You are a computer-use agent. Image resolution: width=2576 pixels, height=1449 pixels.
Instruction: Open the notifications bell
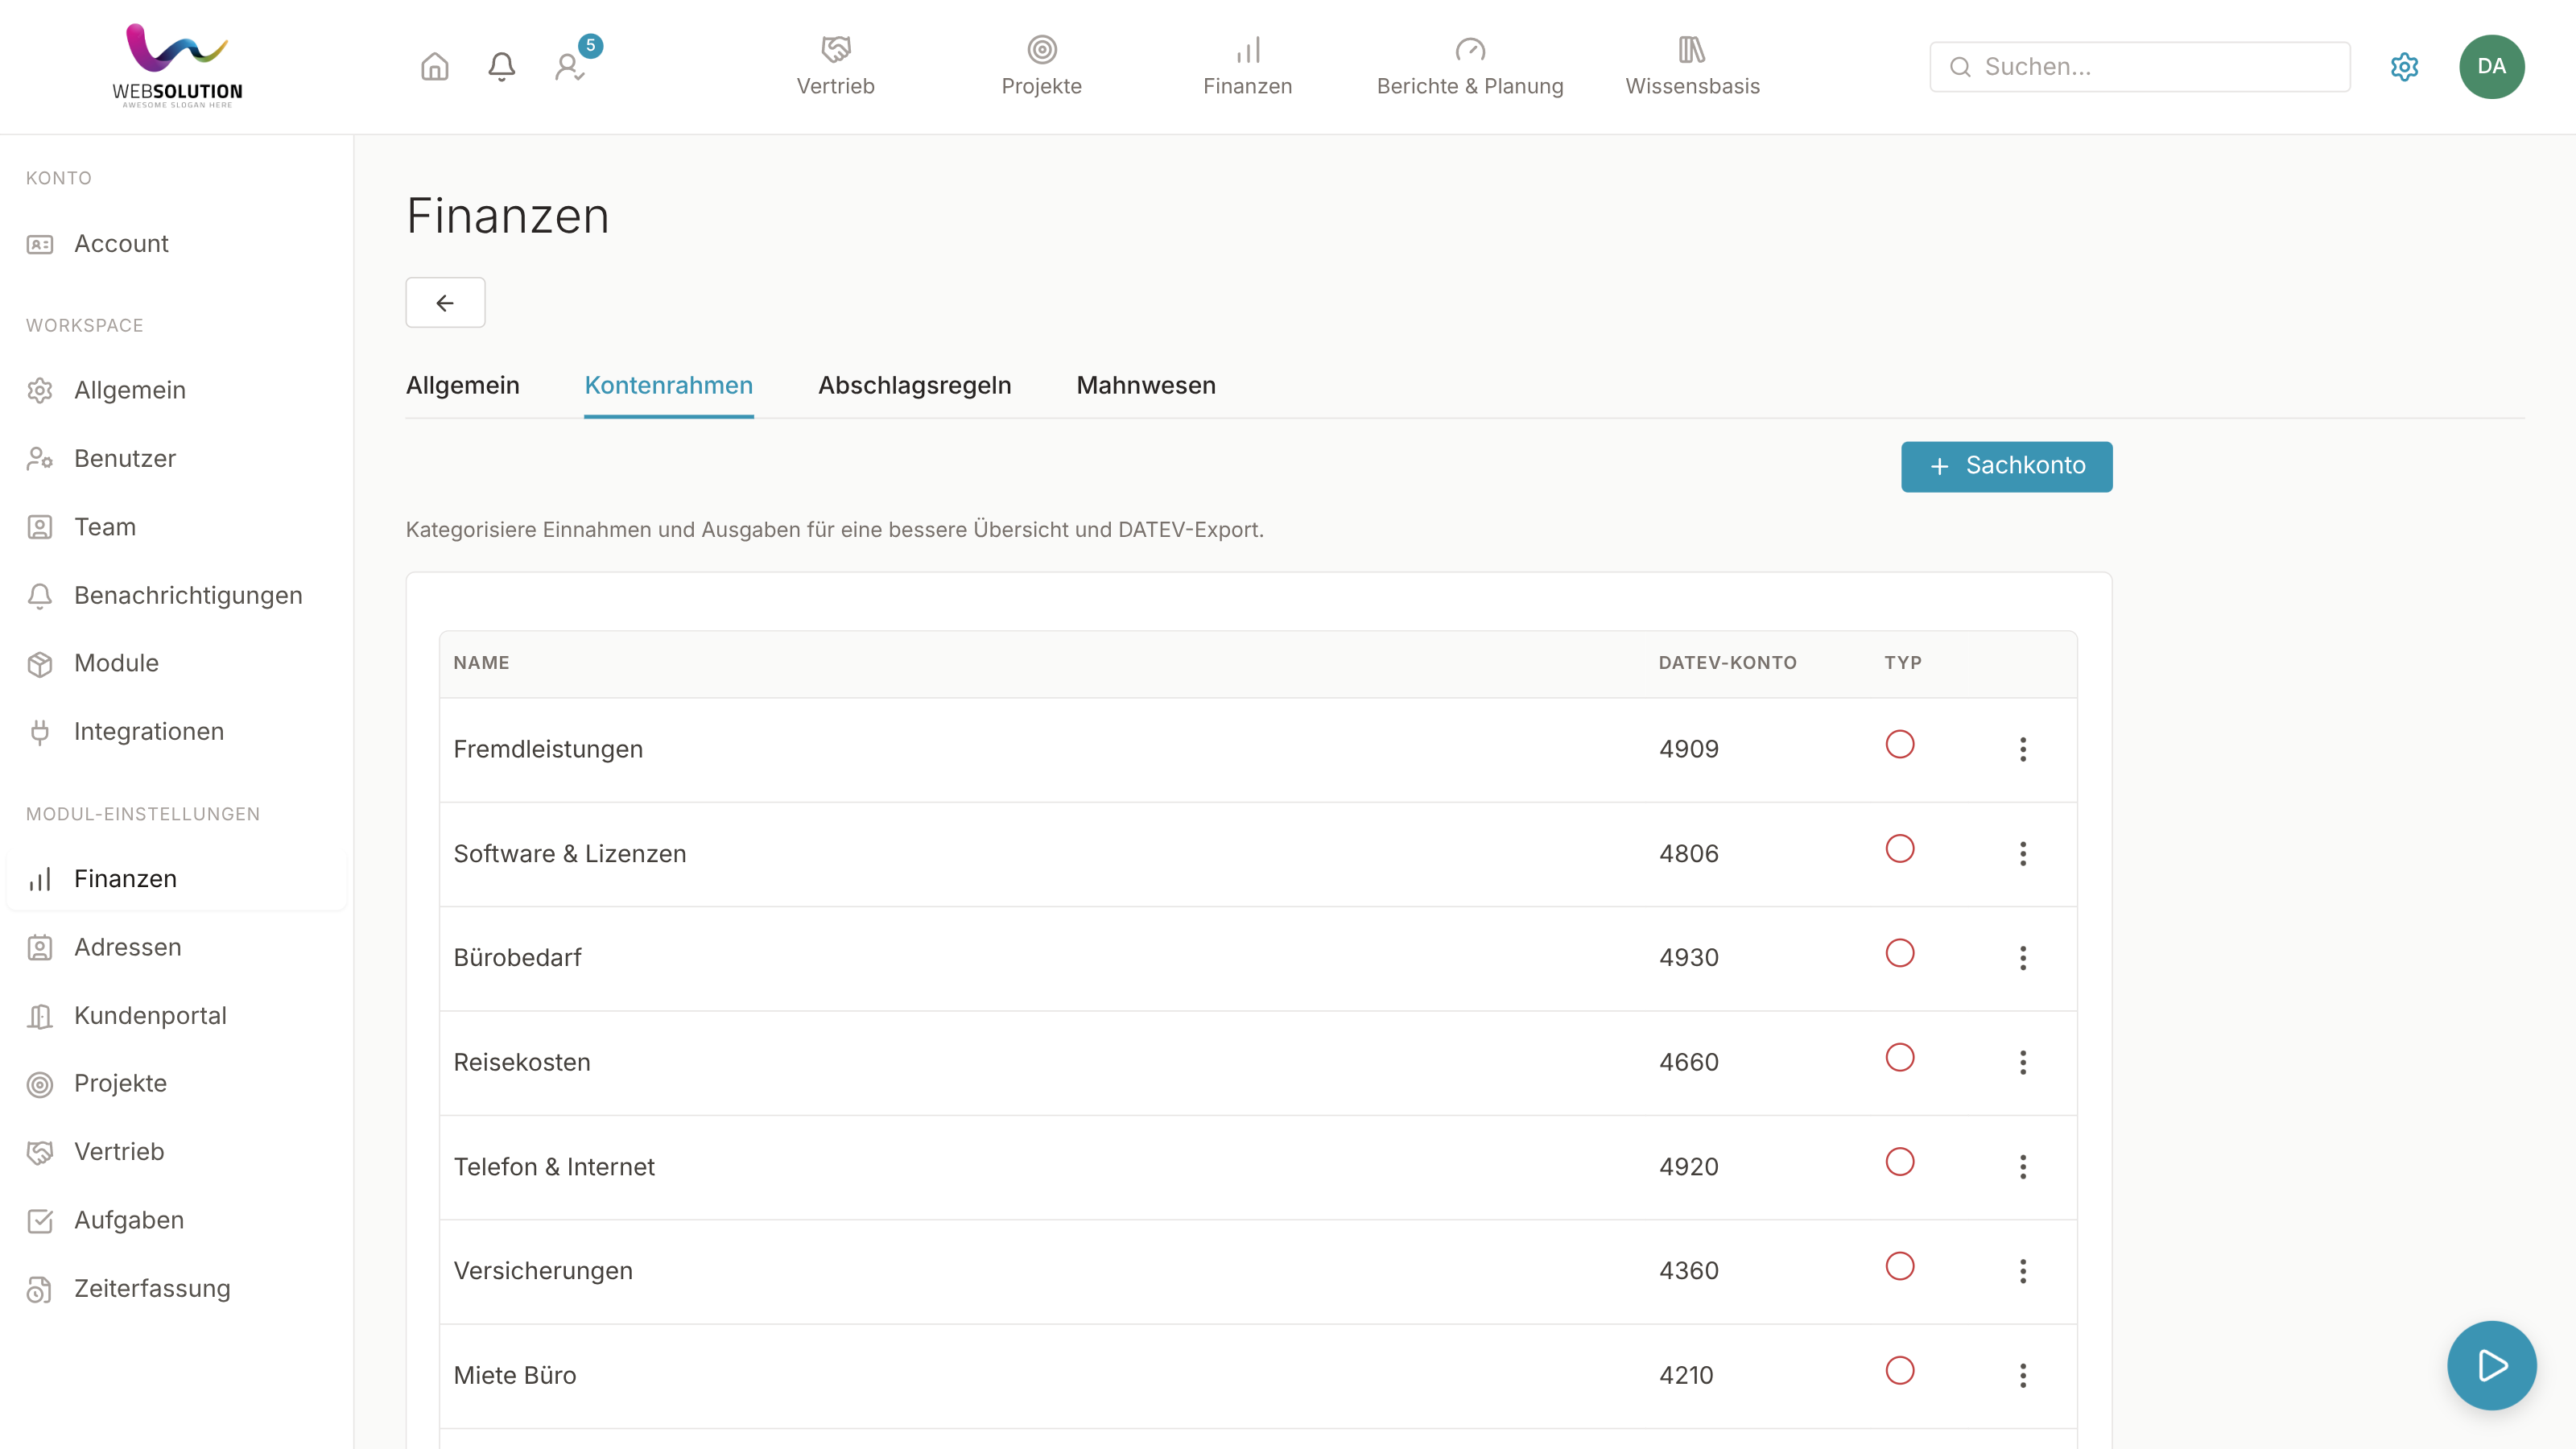pos(501,67)
